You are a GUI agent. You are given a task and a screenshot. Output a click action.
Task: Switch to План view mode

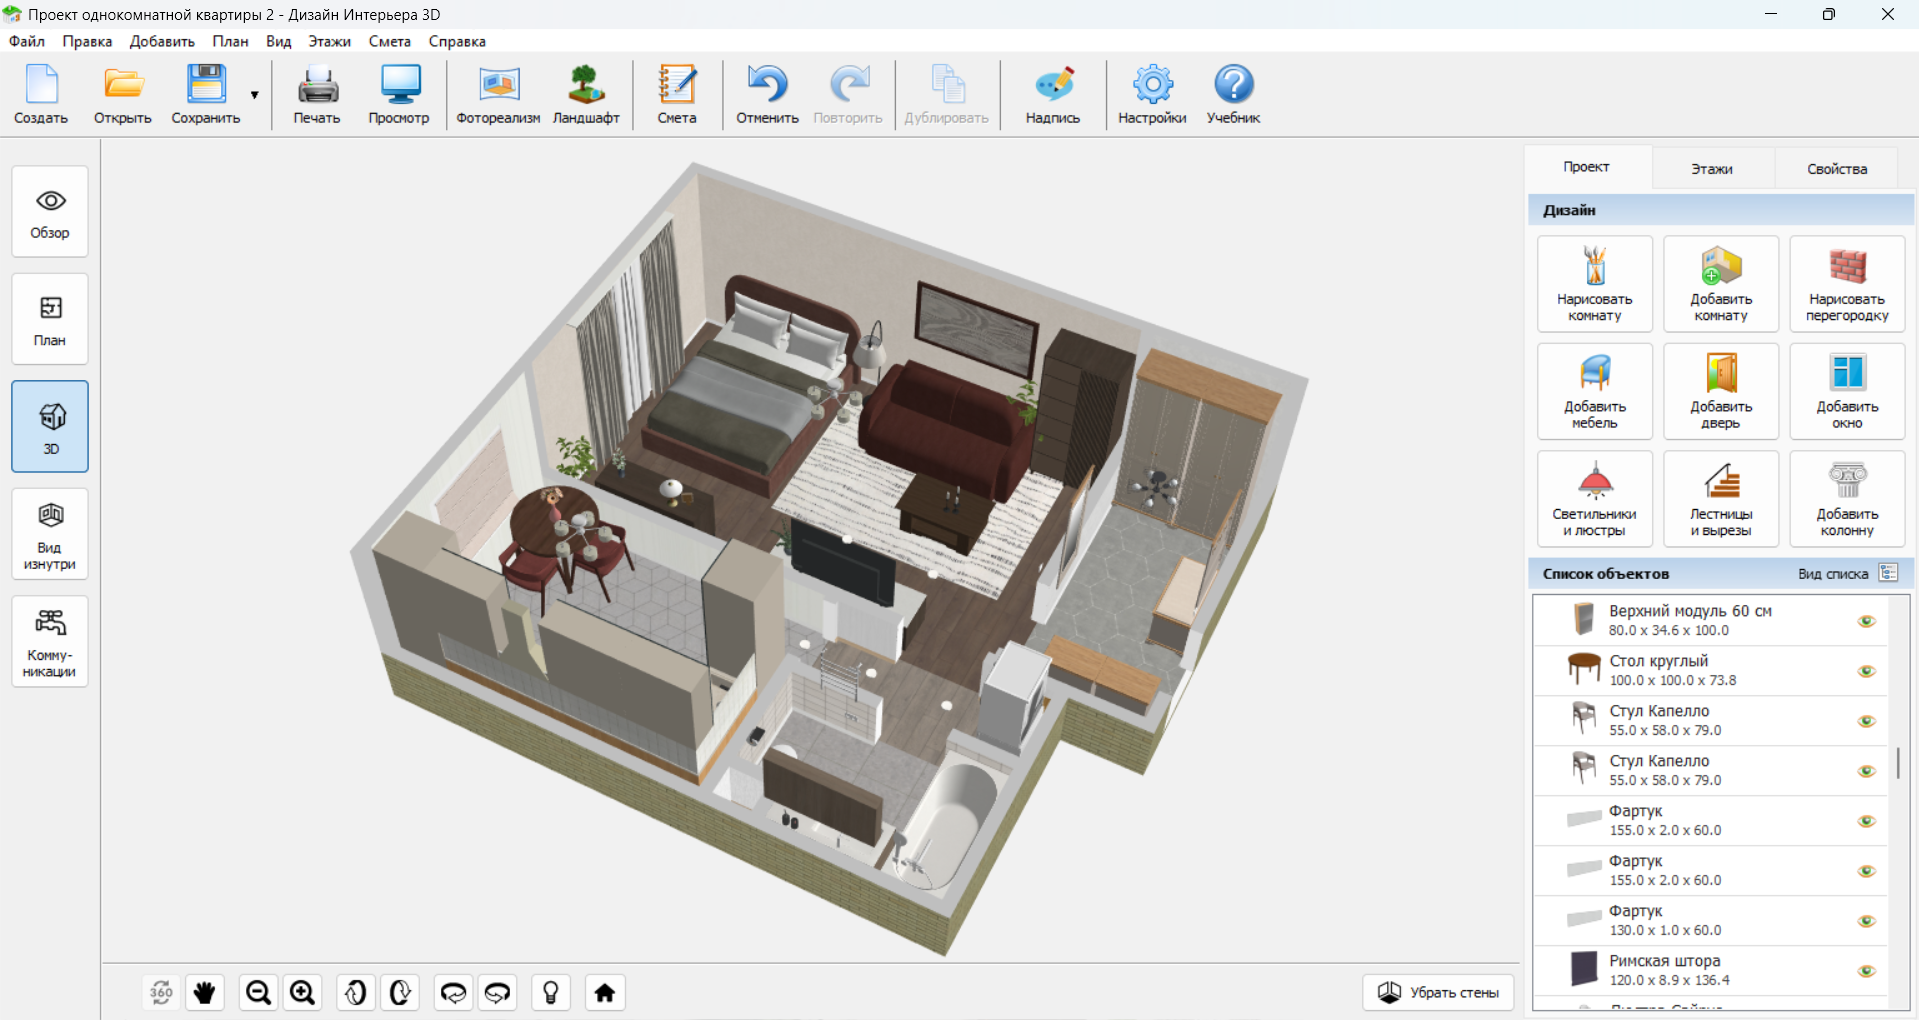pyautogui.click(x=50, y=319)
